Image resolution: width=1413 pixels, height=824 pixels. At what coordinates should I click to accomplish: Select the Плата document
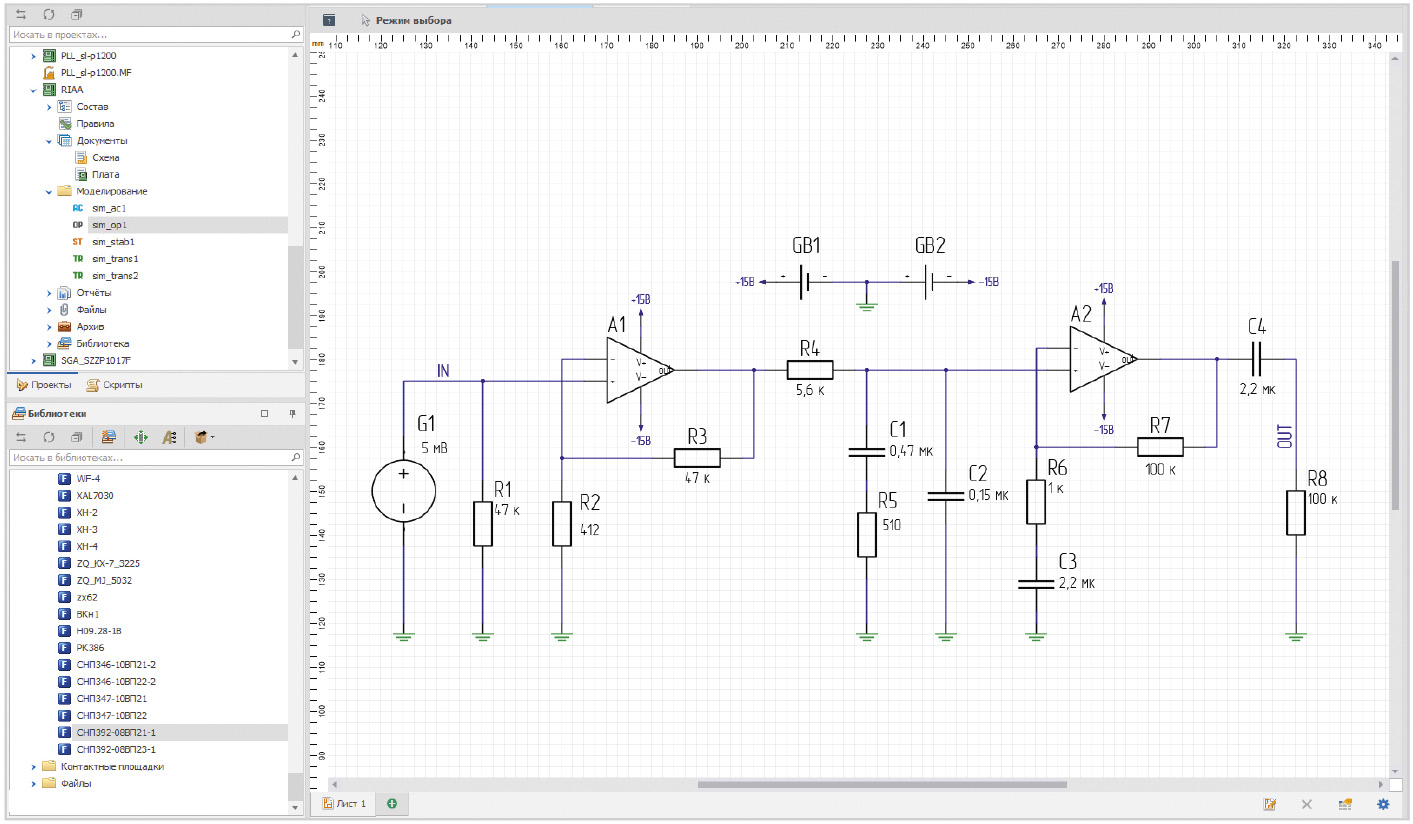105,174
